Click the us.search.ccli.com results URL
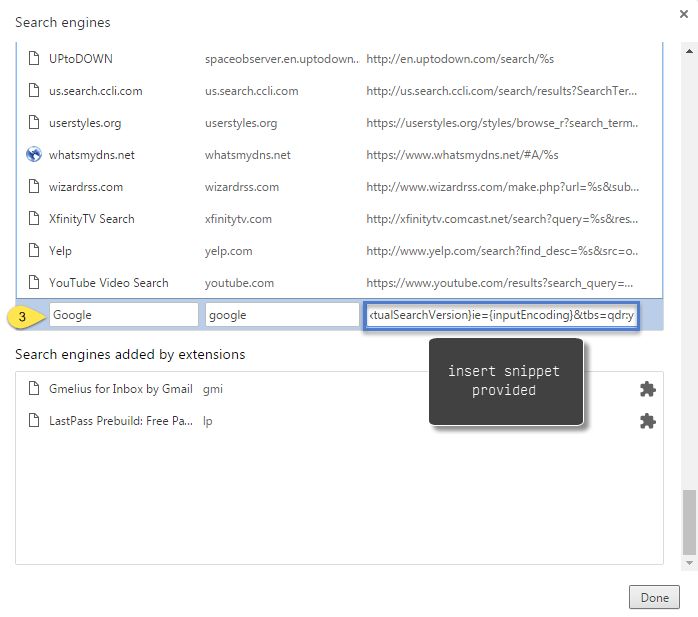Image resolution: width=698 pixels, height=617 pixels. tap(502, 91)
